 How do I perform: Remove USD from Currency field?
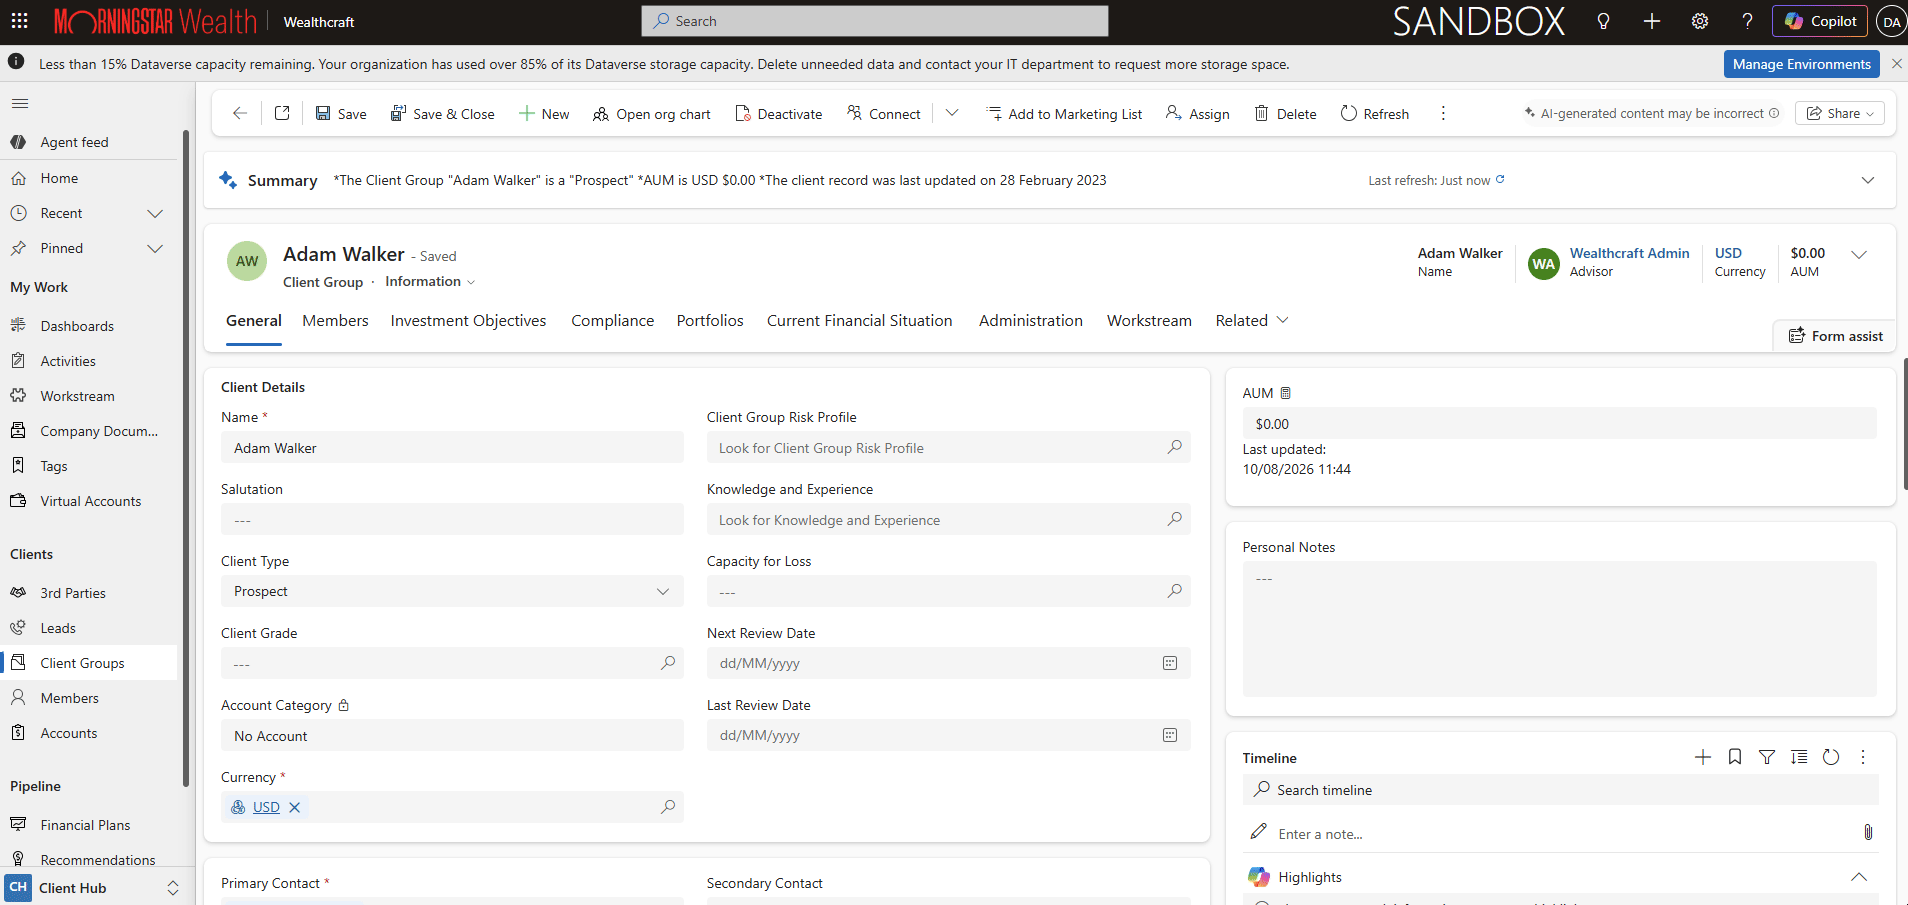[x=294, y=807]
